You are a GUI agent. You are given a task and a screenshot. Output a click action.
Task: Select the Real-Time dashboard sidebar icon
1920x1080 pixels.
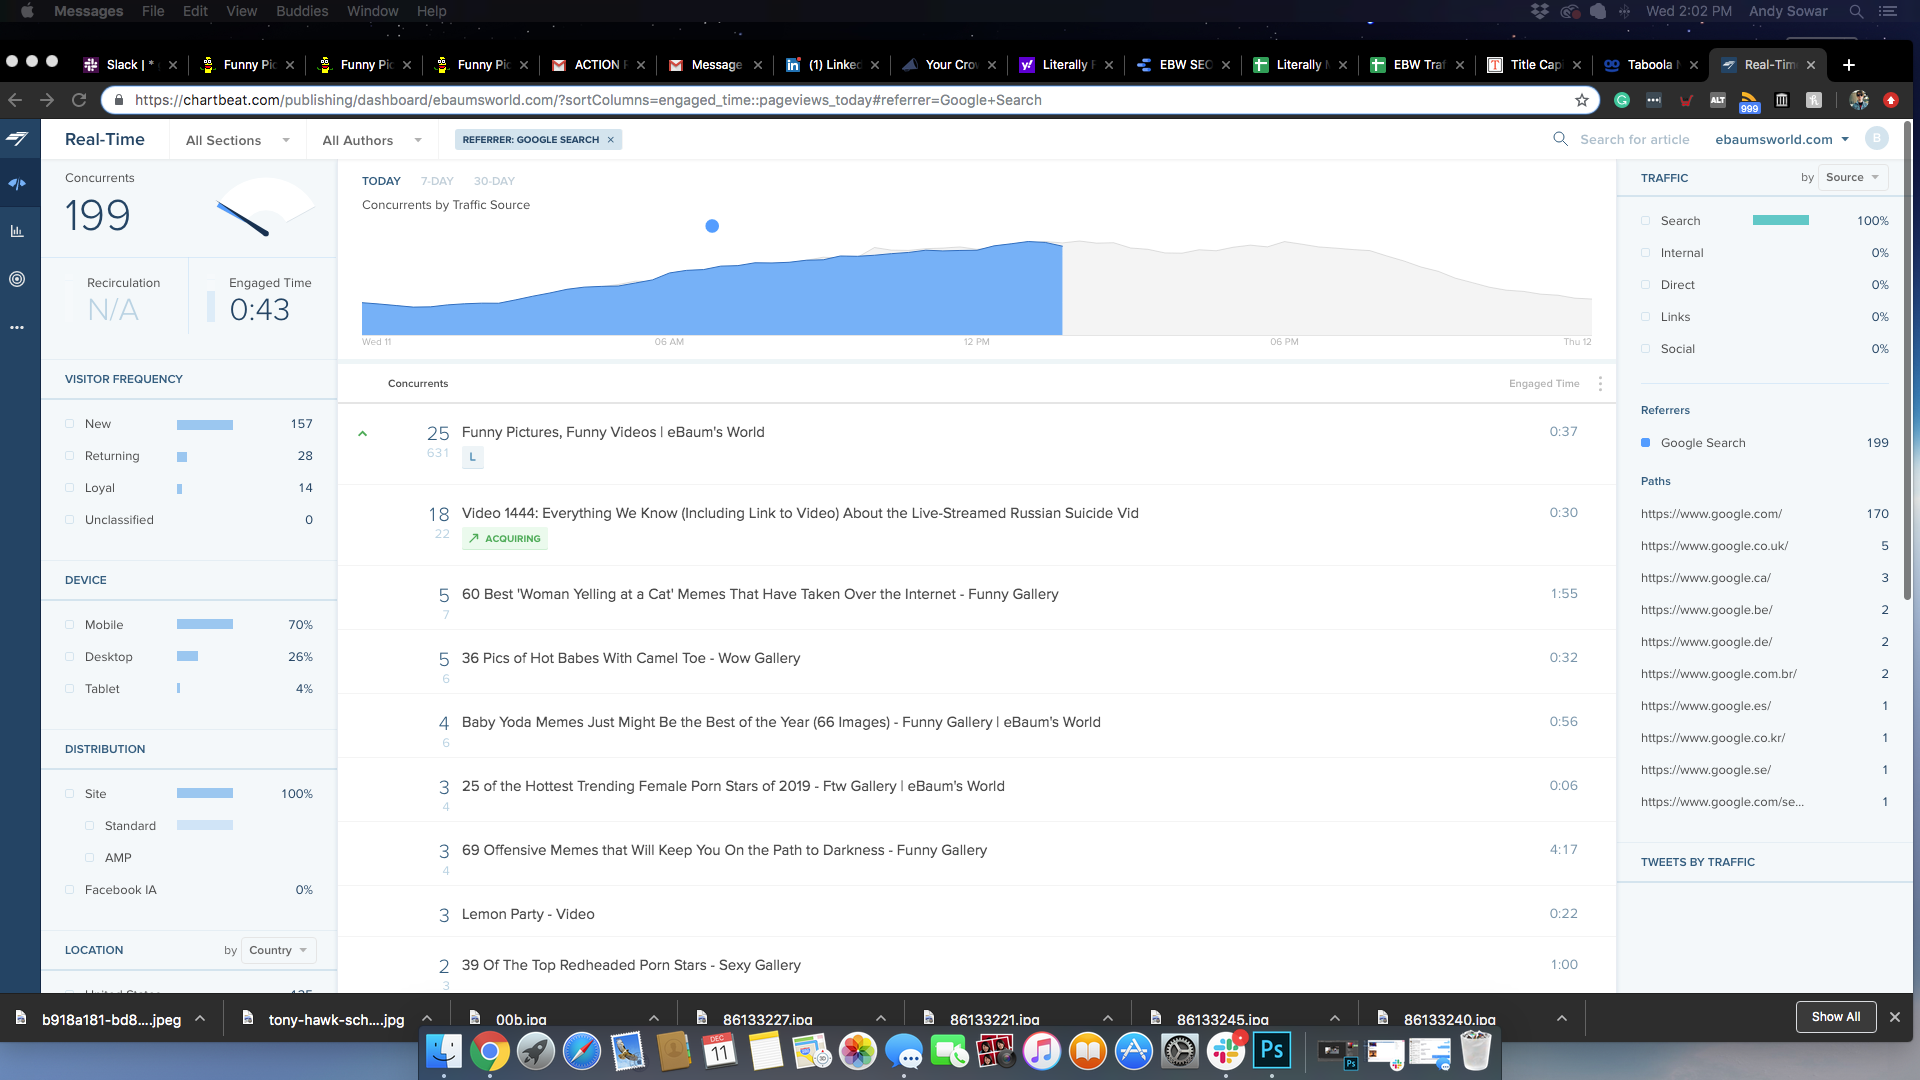point(17,184)
